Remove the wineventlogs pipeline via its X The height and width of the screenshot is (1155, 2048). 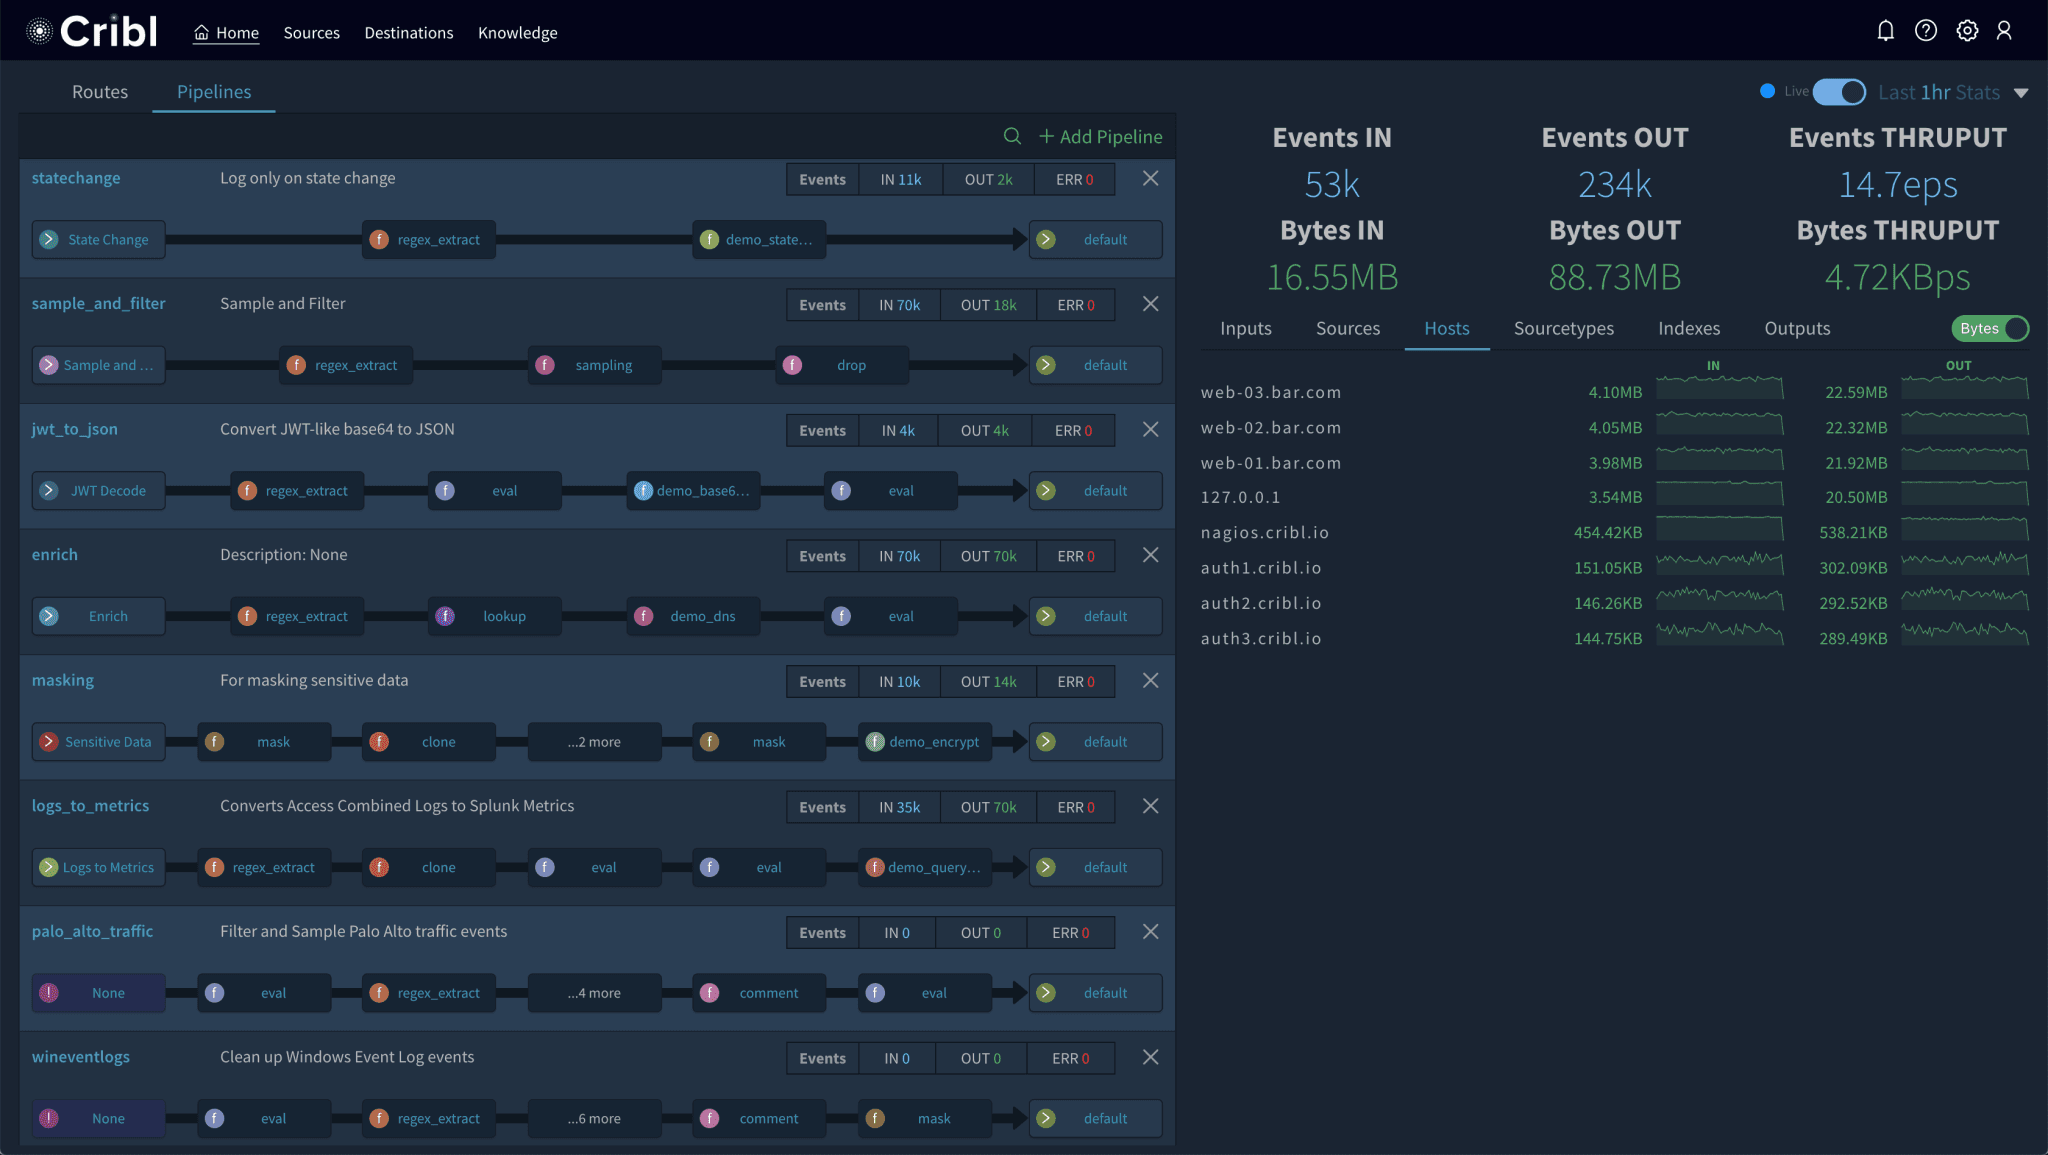point(1150,1057)
